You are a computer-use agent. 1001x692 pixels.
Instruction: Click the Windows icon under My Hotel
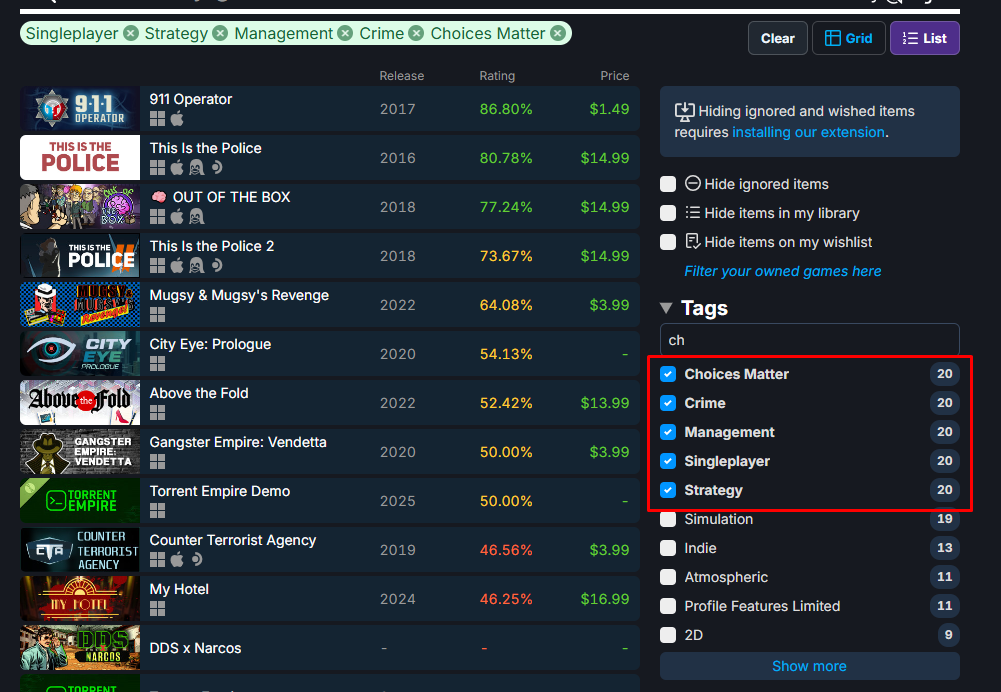[157, 609]
